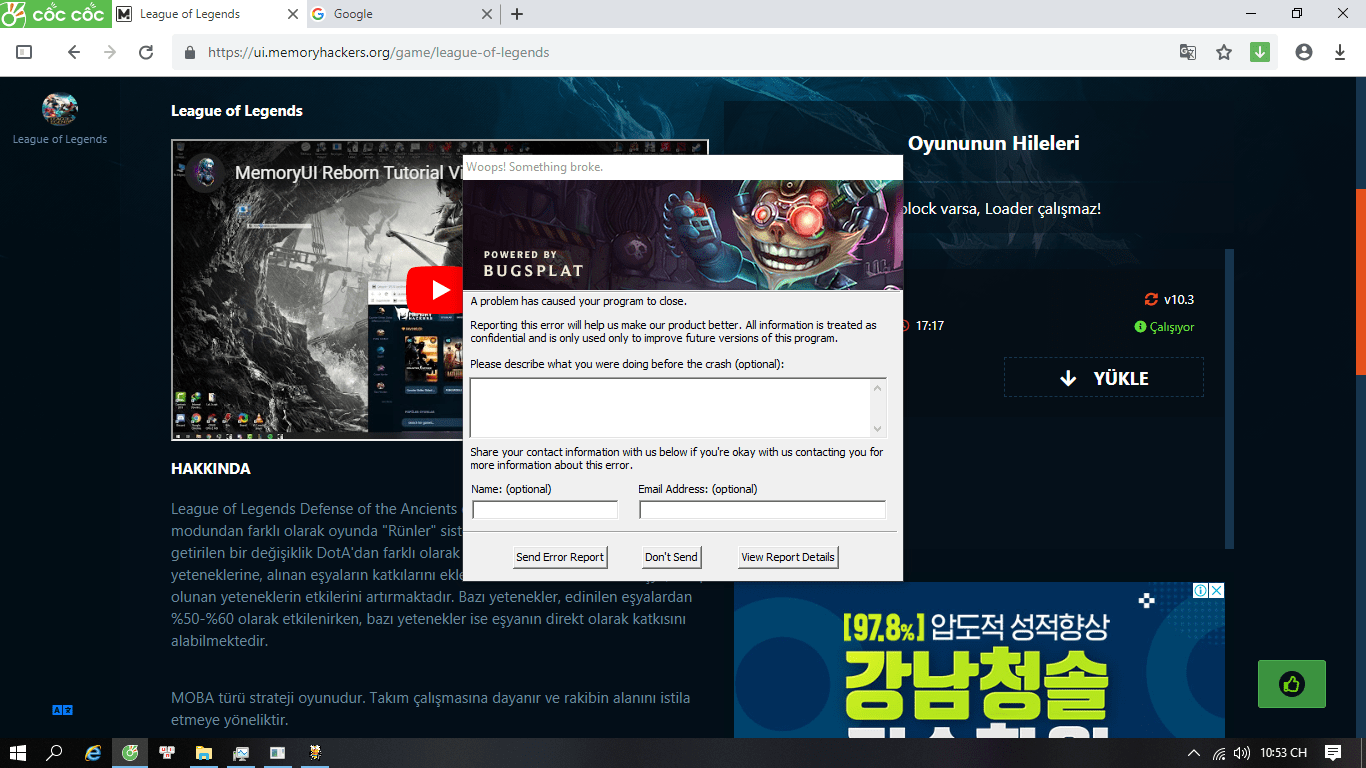Click the lock icon in the address bar
Viewport: 1366px width, 768px height.
[x=190, y=52]
